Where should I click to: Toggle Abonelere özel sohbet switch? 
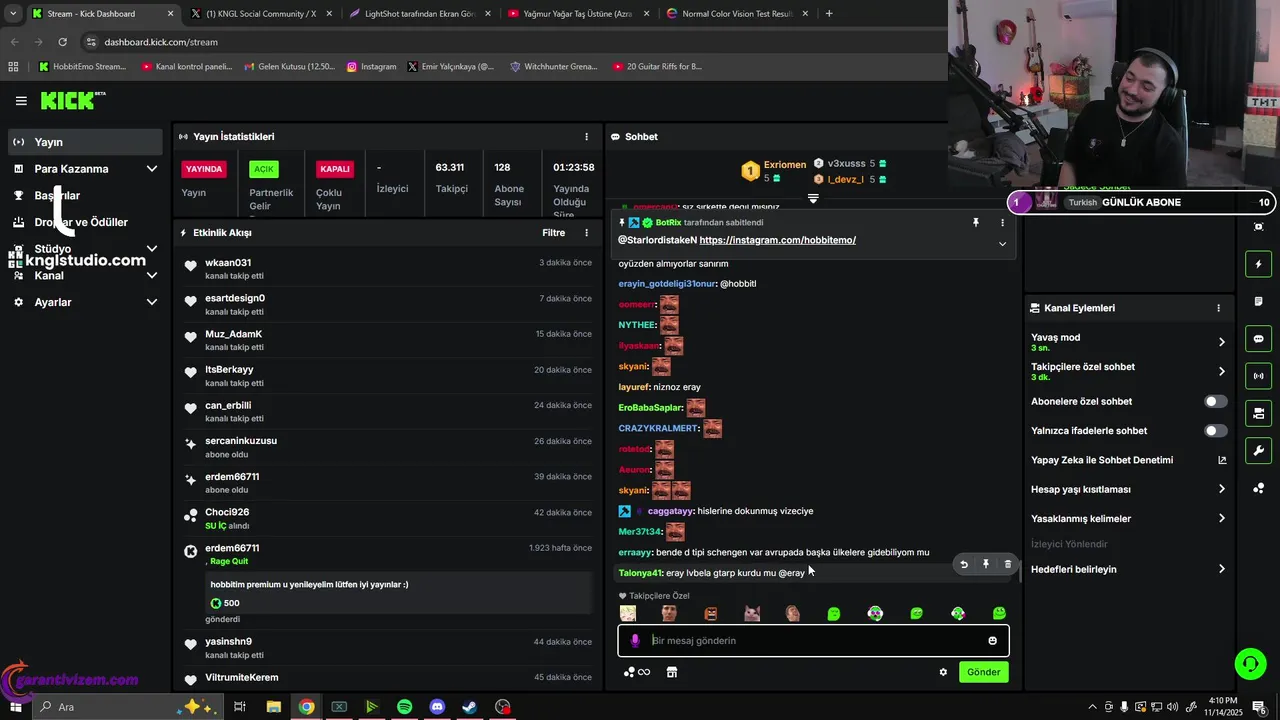click(1215, 402)
